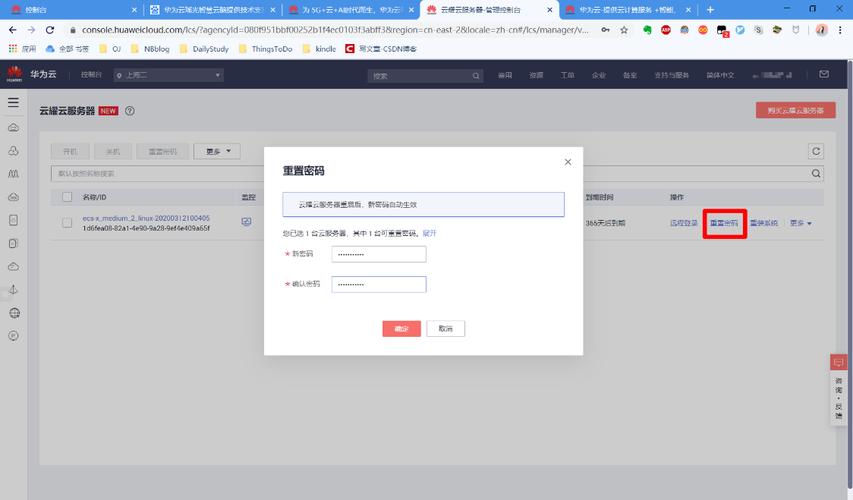Open the kindle bookmark folder
The width and height of the screenshot is (853, 500).
click(x=319, y=49)
